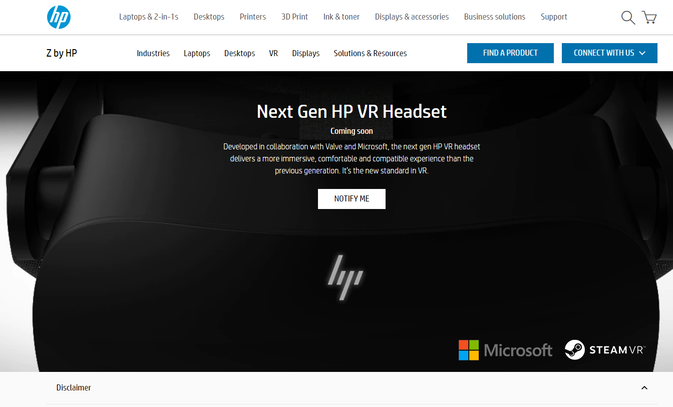Select VR in Z by HP nav
Viewport: 673px width, 407px height.
(x=273, y=53)
